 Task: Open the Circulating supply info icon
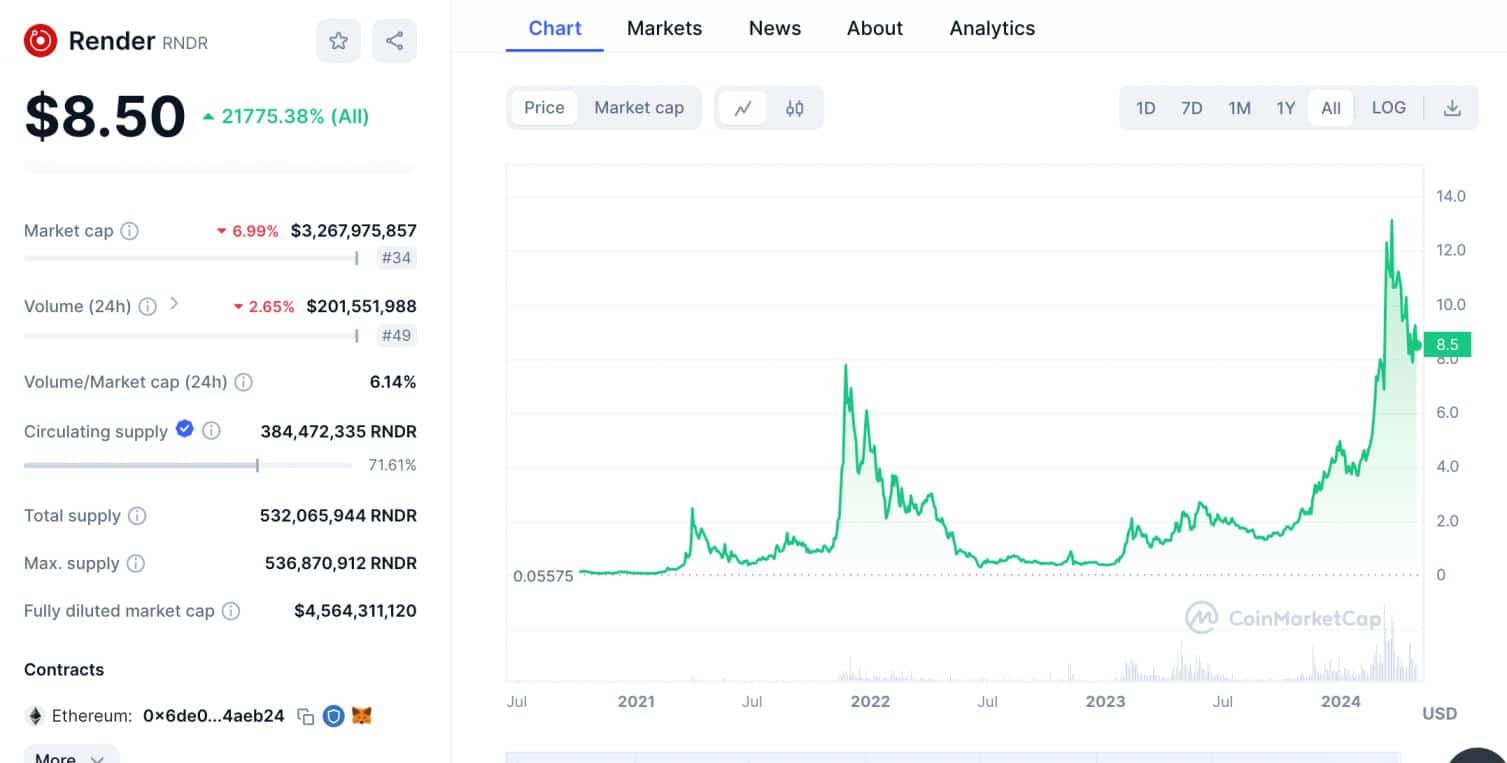(x=211, y=431)
